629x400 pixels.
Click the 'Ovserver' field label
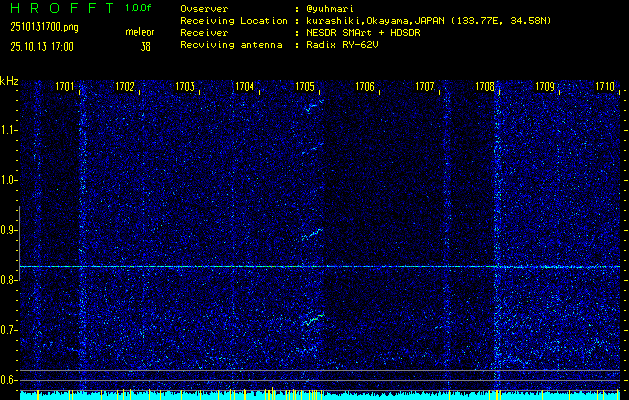[x=204, y=9]
